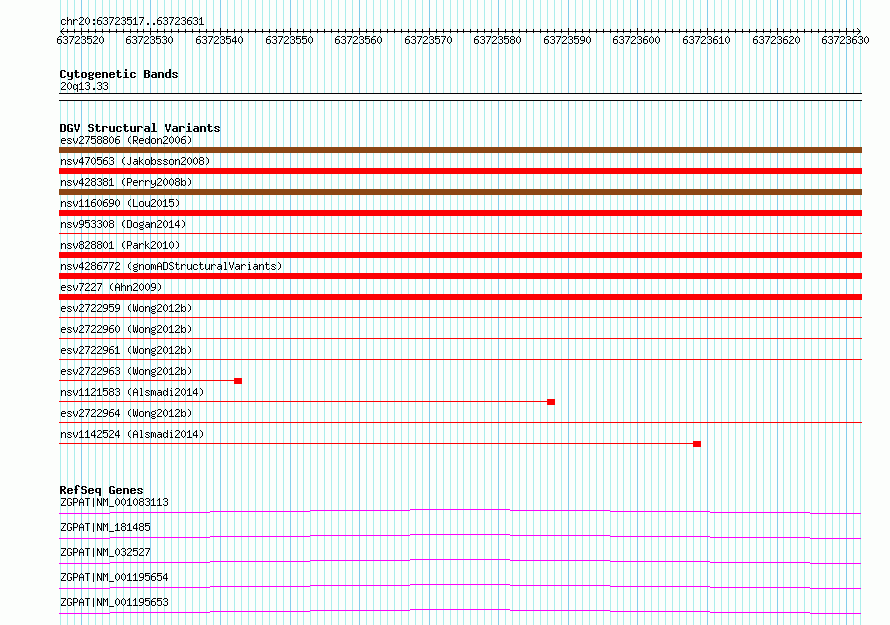Open variant esv2722960 (Wong2012b)
This screenshot has width=890, height=625.
tap(126, 329)
